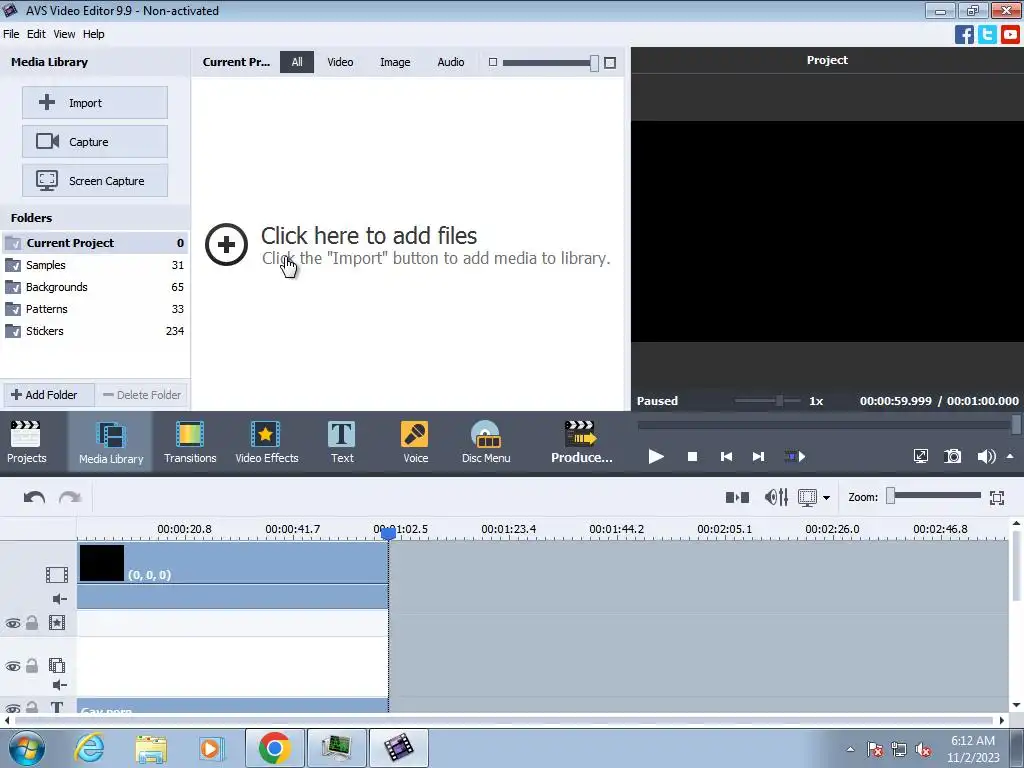Open the YouTube channel icon
1024x768 pixels.
1010,35
